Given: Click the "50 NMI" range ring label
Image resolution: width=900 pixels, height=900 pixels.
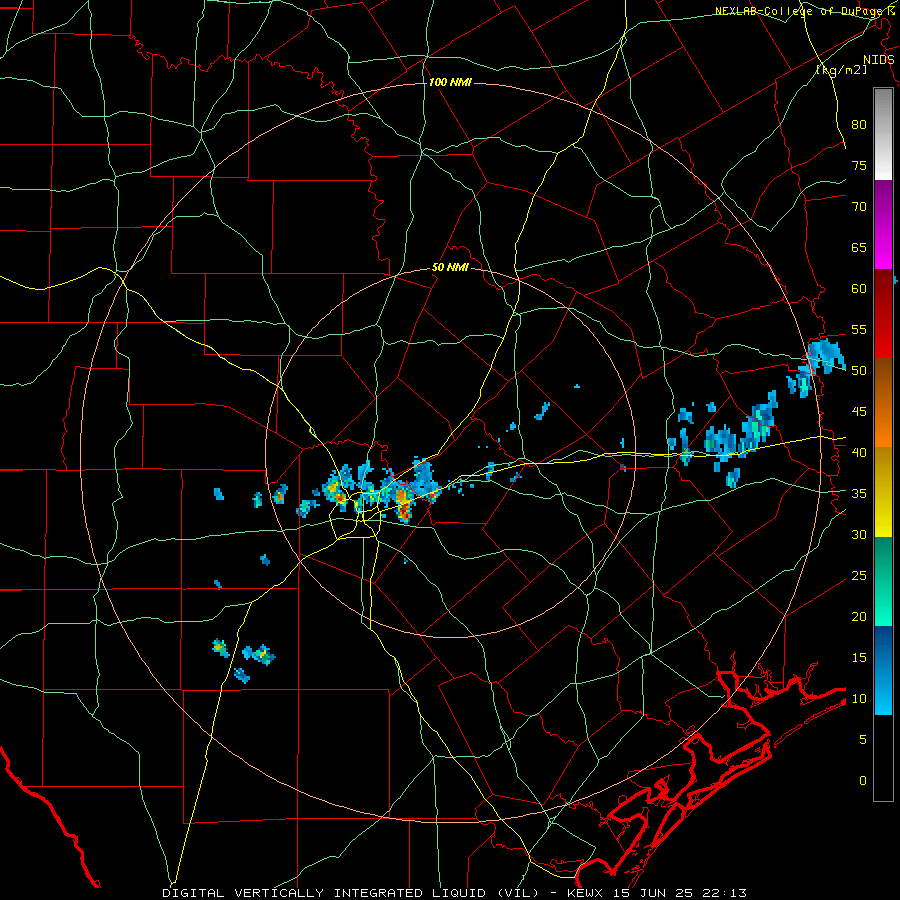Looking at the screenshot, I should (450, 267).
